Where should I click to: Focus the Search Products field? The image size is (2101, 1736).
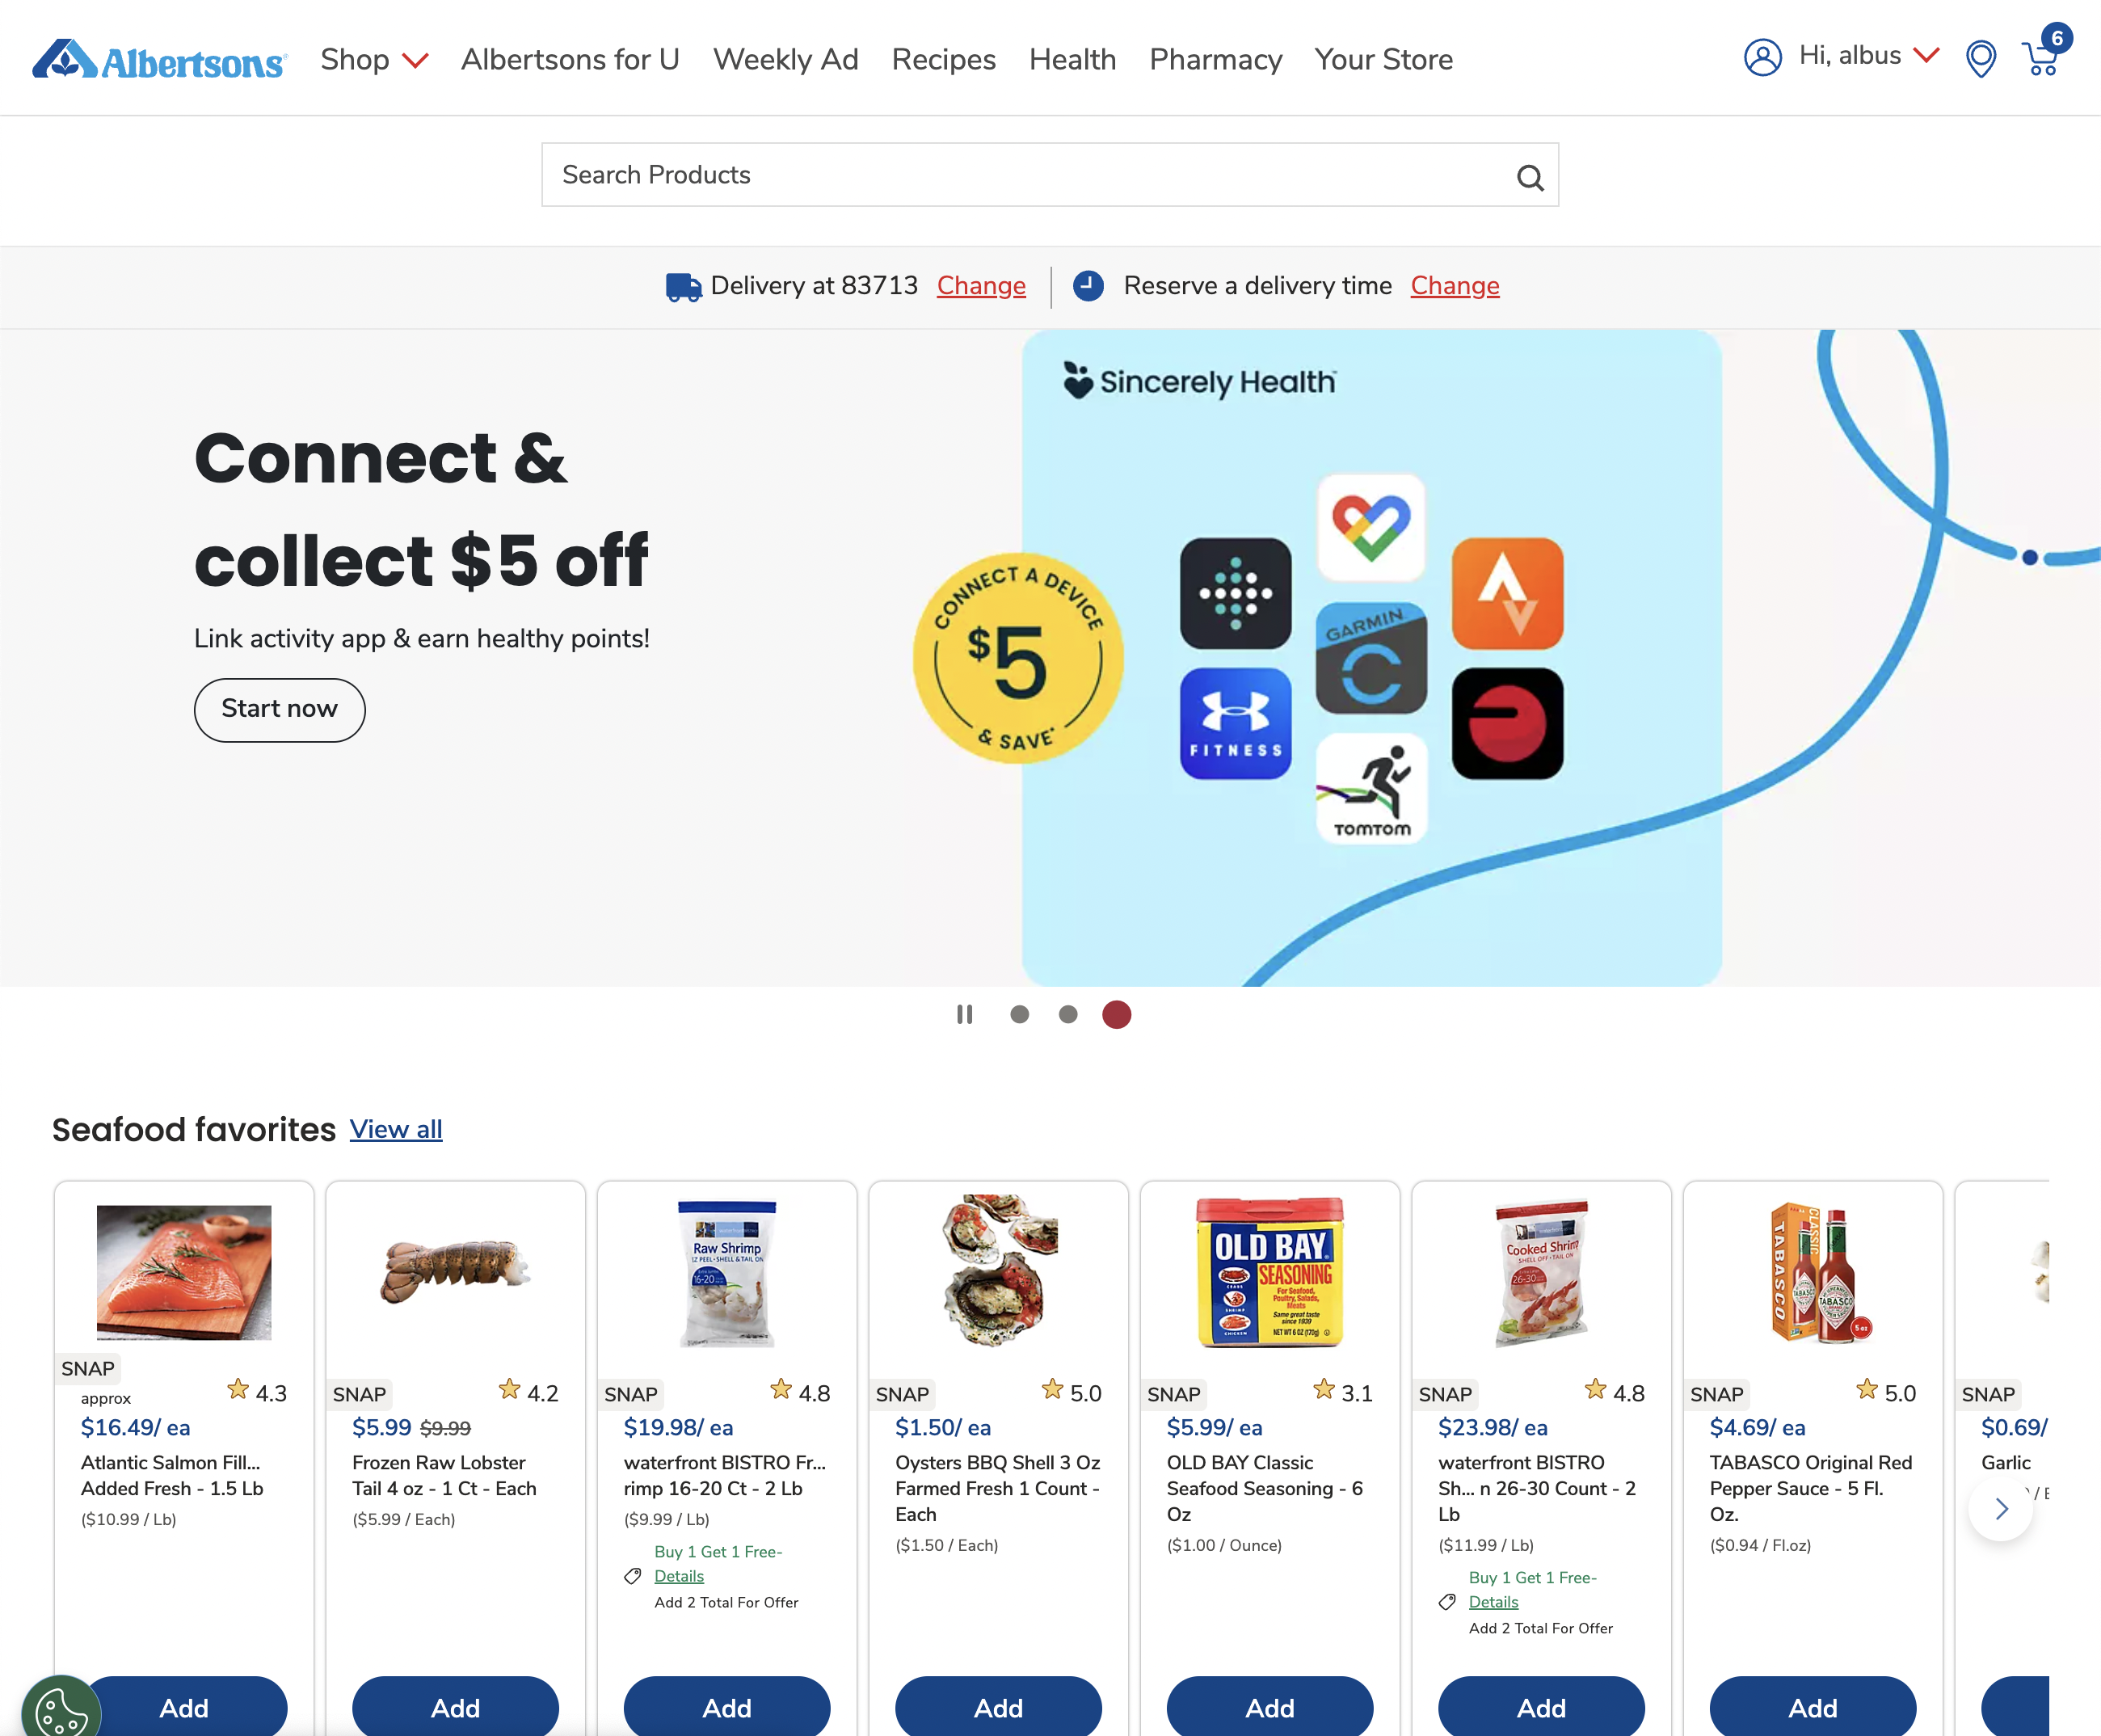click(1049, 175)
